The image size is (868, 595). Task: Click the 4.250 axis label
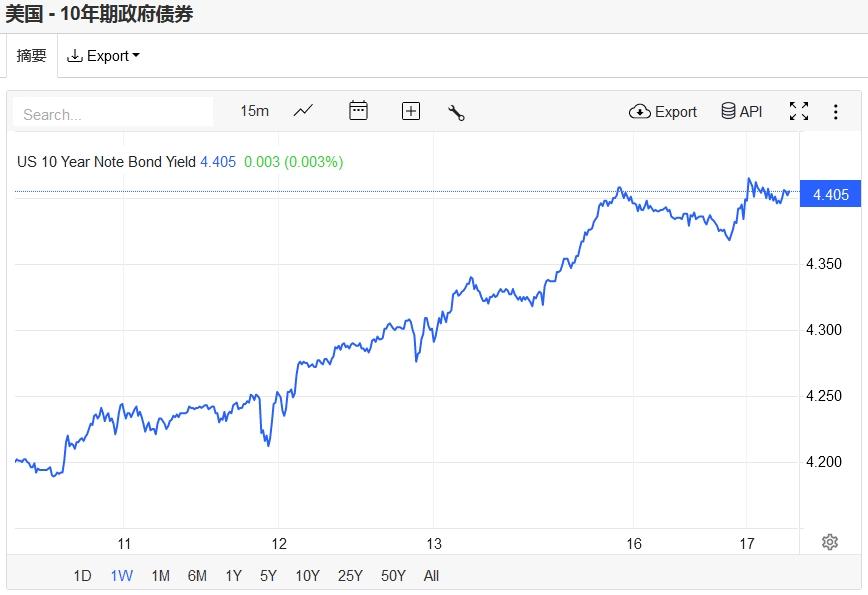pos(824,396)
